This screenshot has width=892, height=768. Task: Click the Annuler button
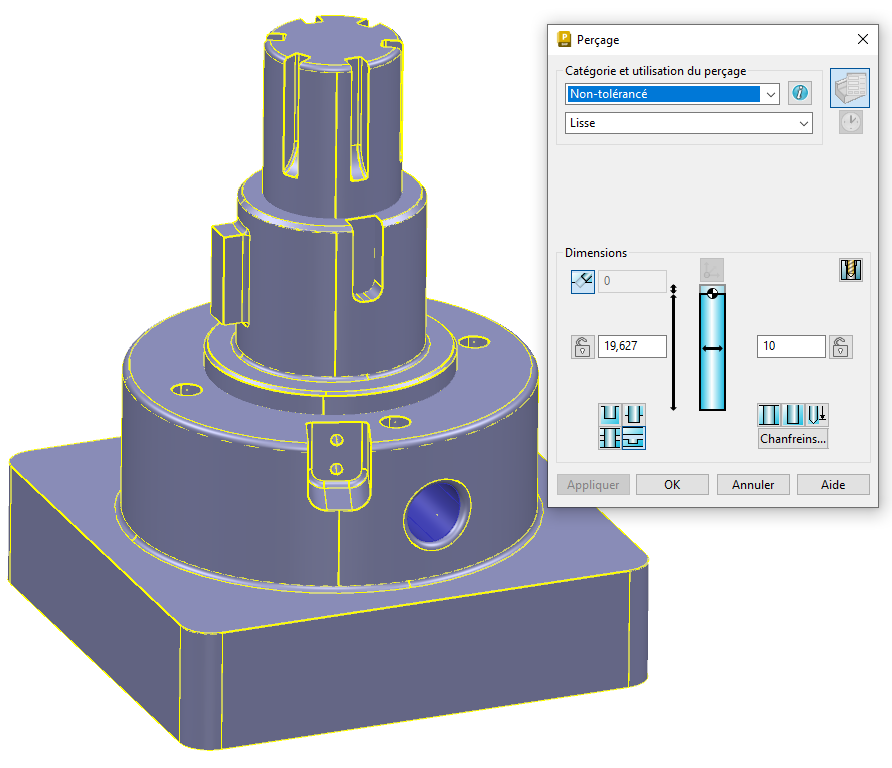click(753, 485)
